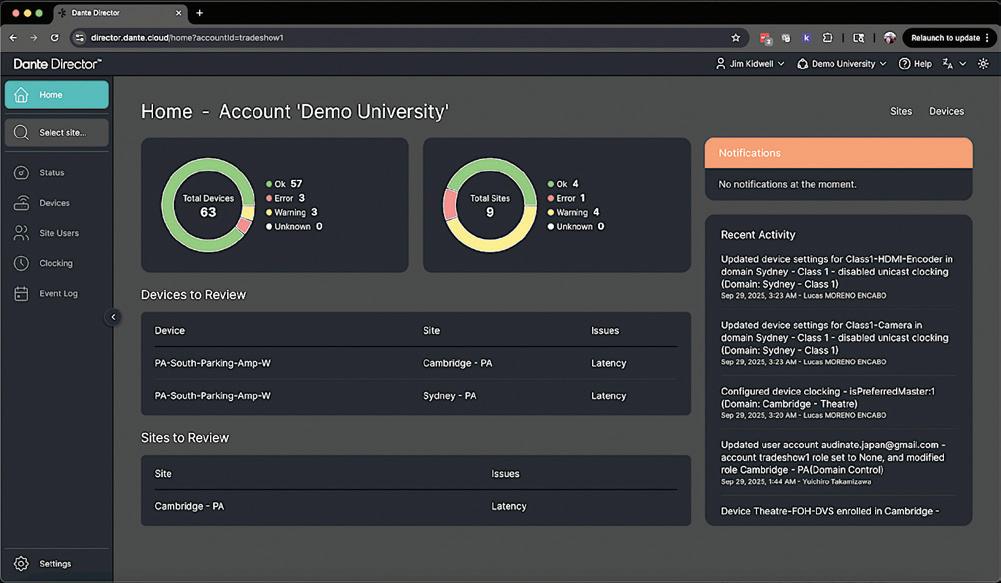Click the Total Devices donut chart

click(208, 205)
